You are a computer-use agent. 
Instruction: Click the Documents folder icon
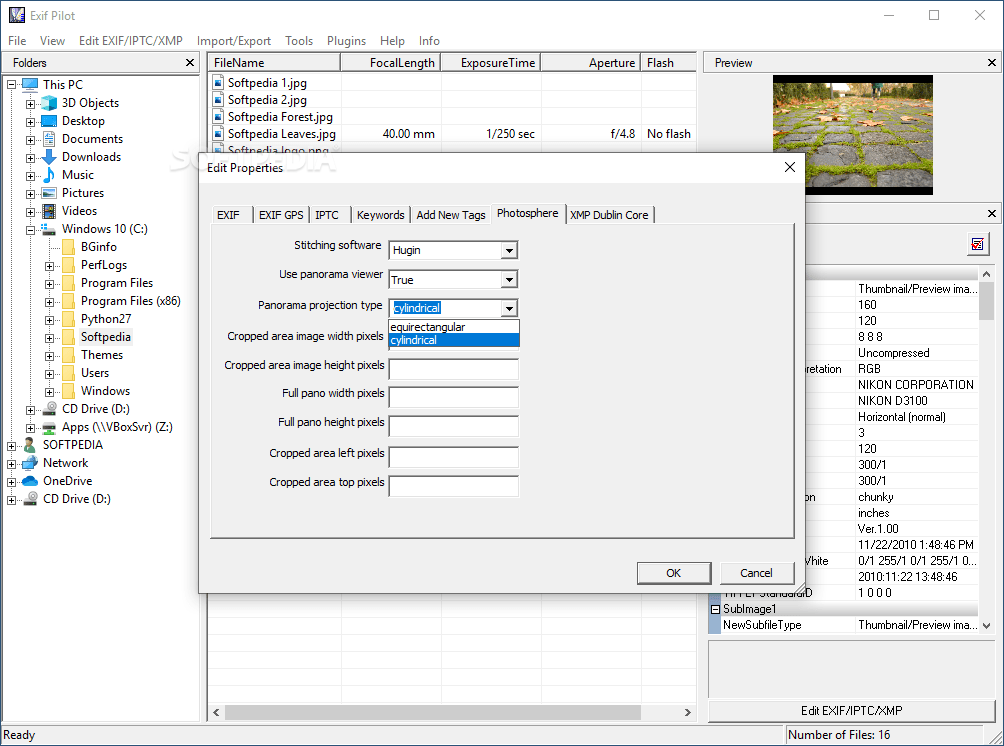[x=49, y=139]
